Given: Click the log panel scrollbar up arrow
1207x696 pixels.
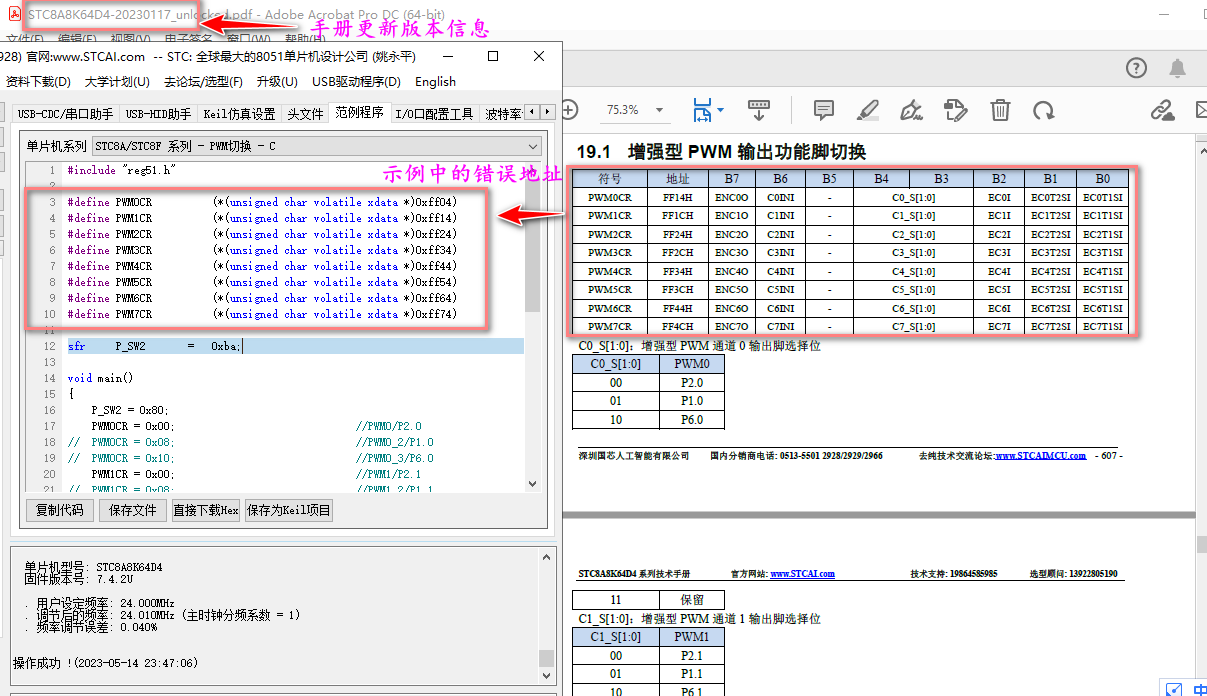Looking at the screenshot, I should [546, 557].
